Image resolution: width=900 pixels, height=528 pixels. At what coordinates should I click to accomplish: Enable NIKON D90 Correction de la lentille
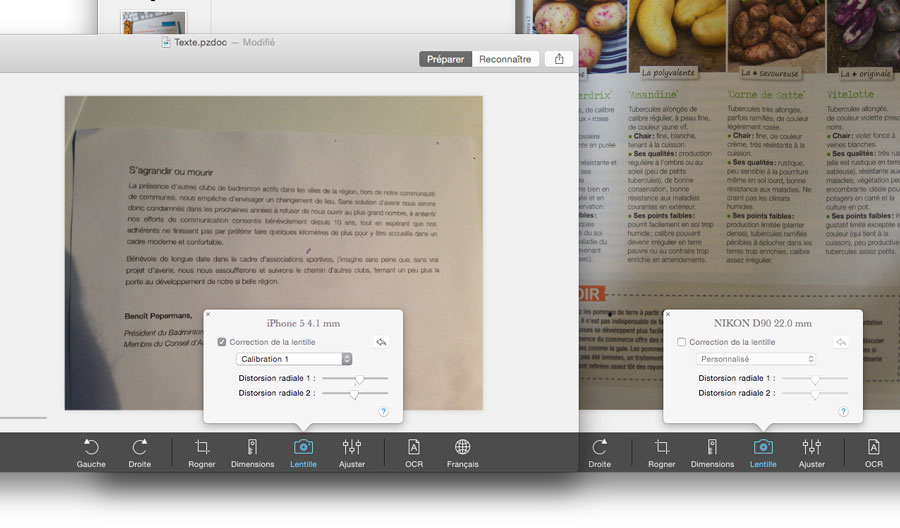(681, 342)
